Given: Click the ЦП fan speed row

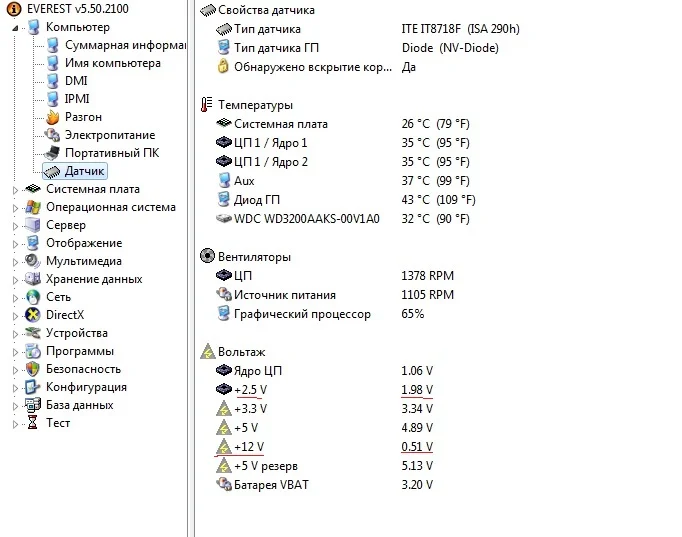Looking at the screenshot, I should (243, 276).
